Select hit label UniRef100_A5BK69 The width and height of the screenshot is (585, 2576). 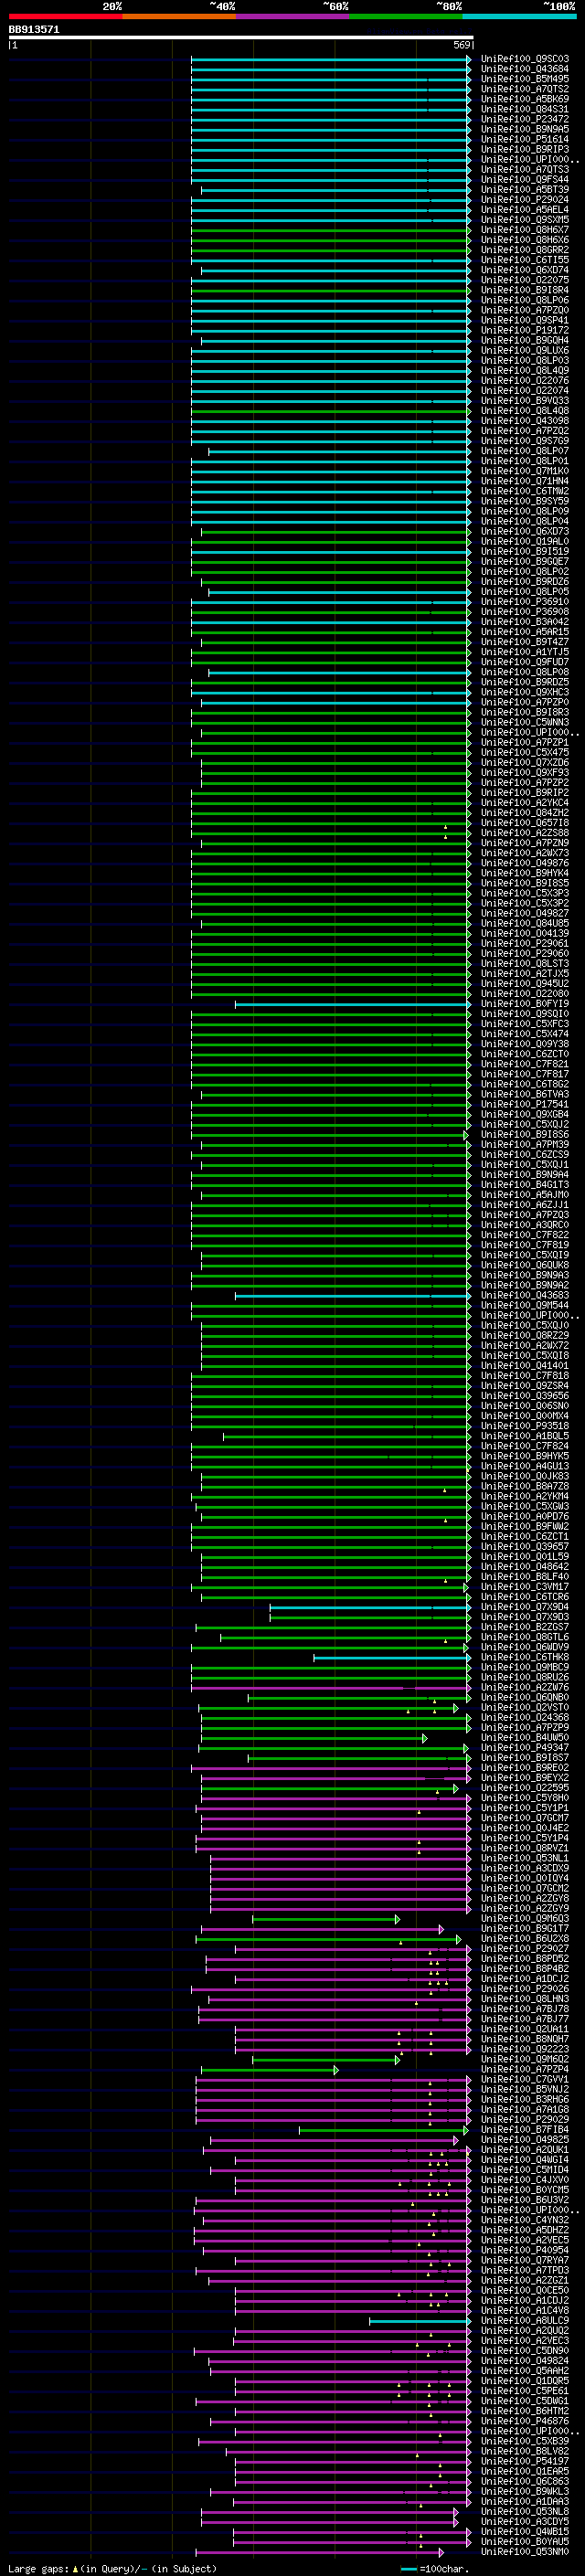tap(525, 99)
